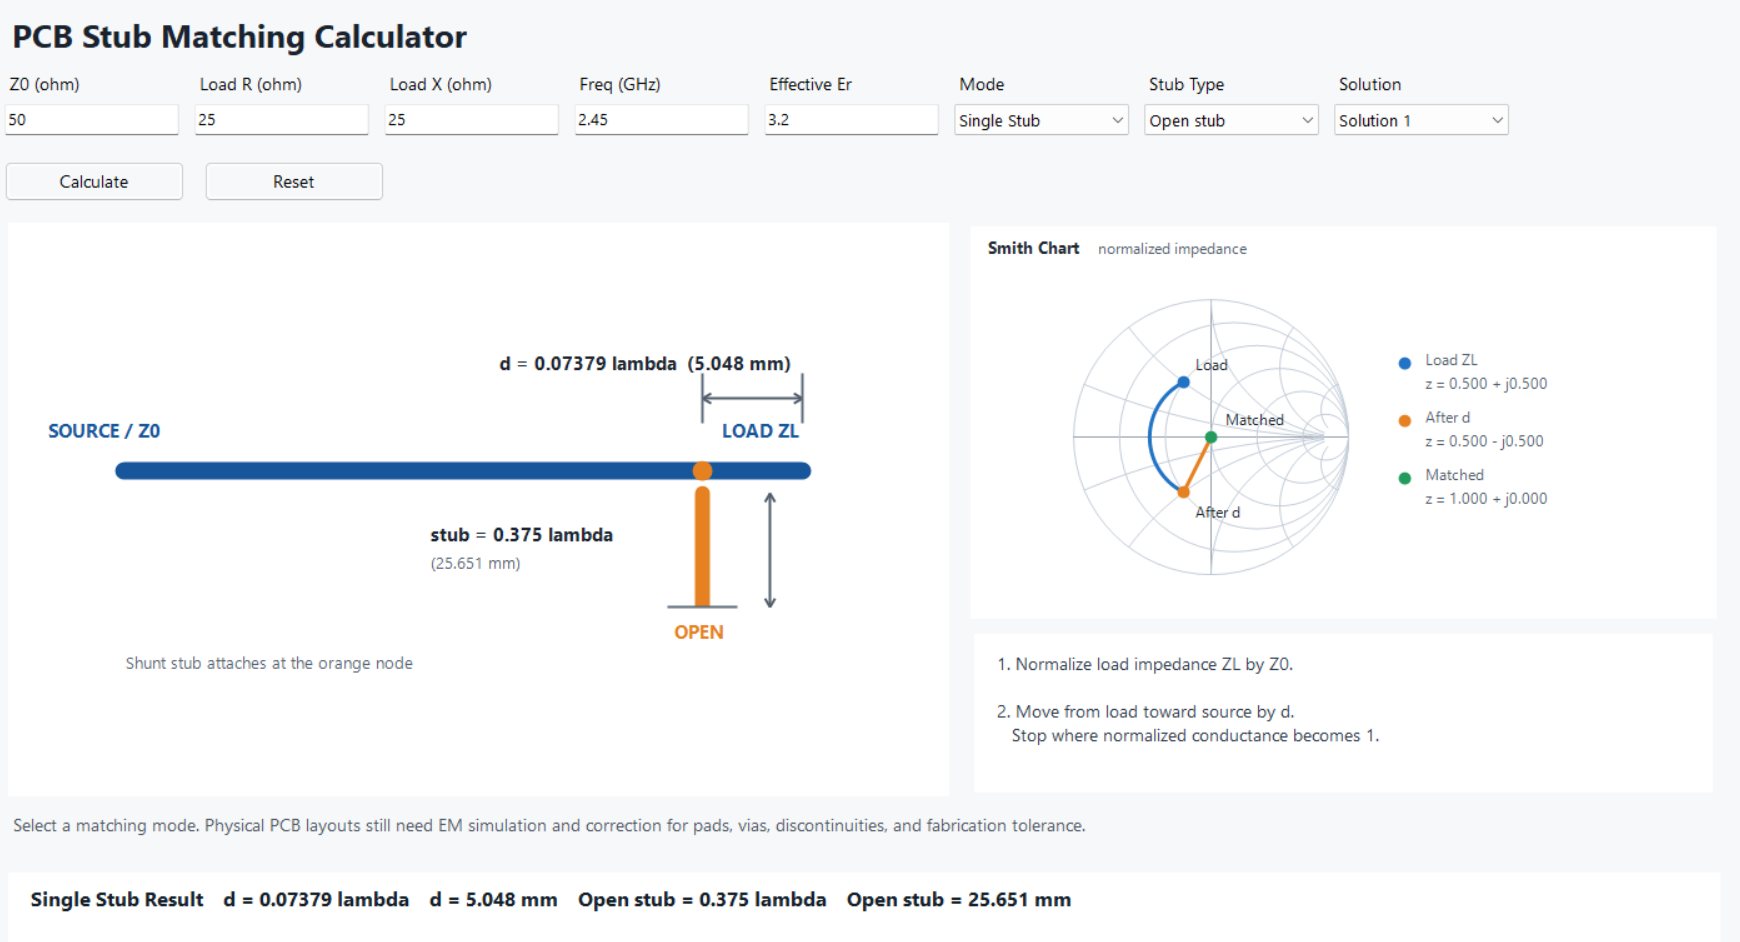Viewport: 1740px width, 942px height.
Task: Click the 'Stub Type' field label
Action: tap(1186, 85)
